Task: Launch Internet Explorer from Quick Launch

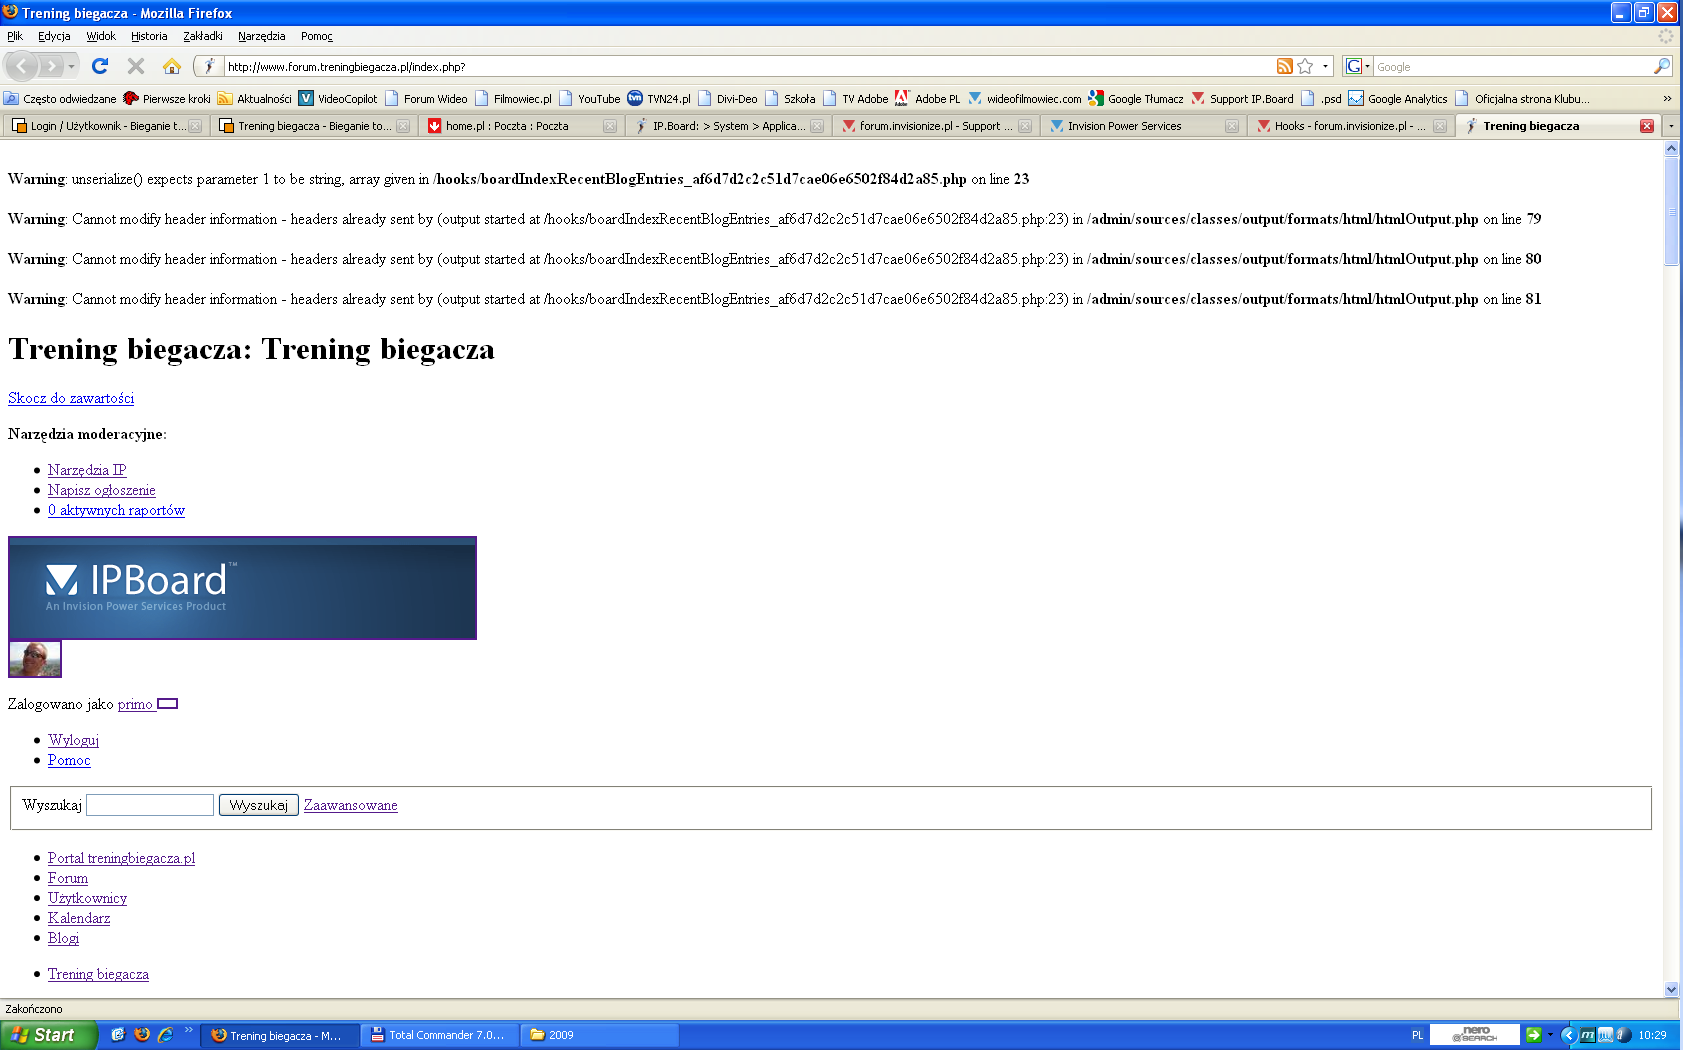Action: click(x=165, y=1035)
